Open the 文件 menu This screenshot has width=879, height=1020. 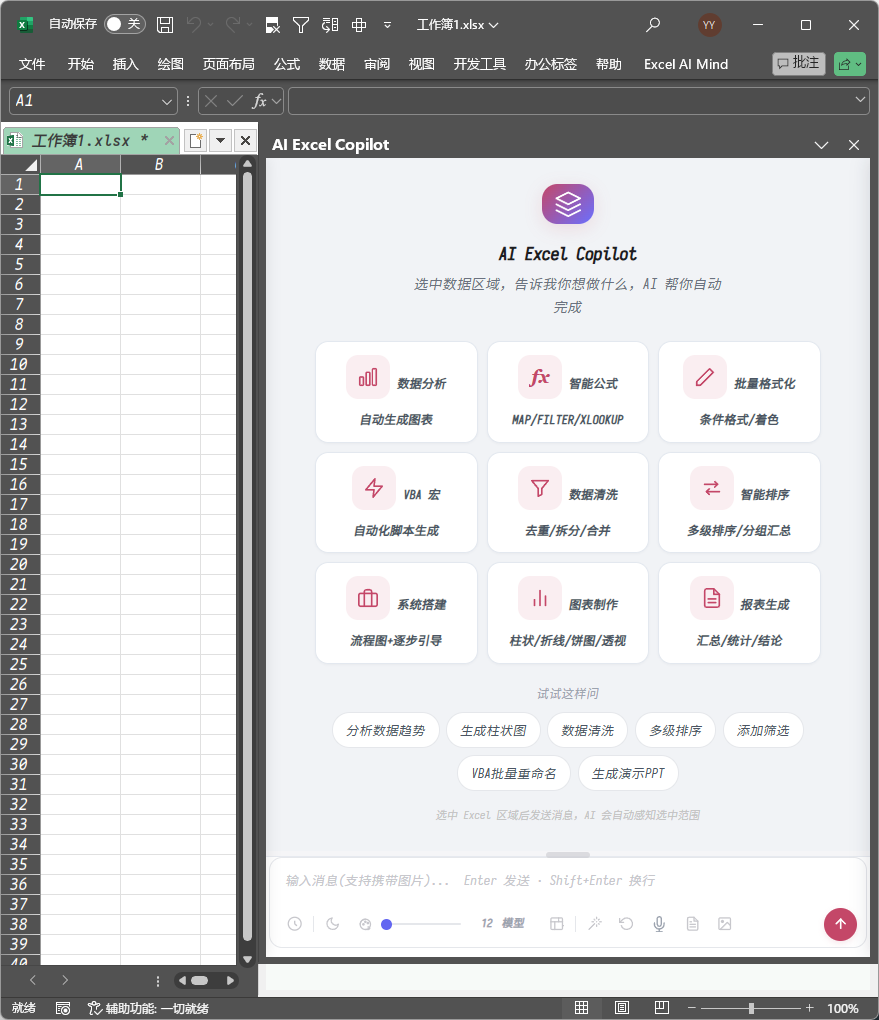tap(32, 64)
